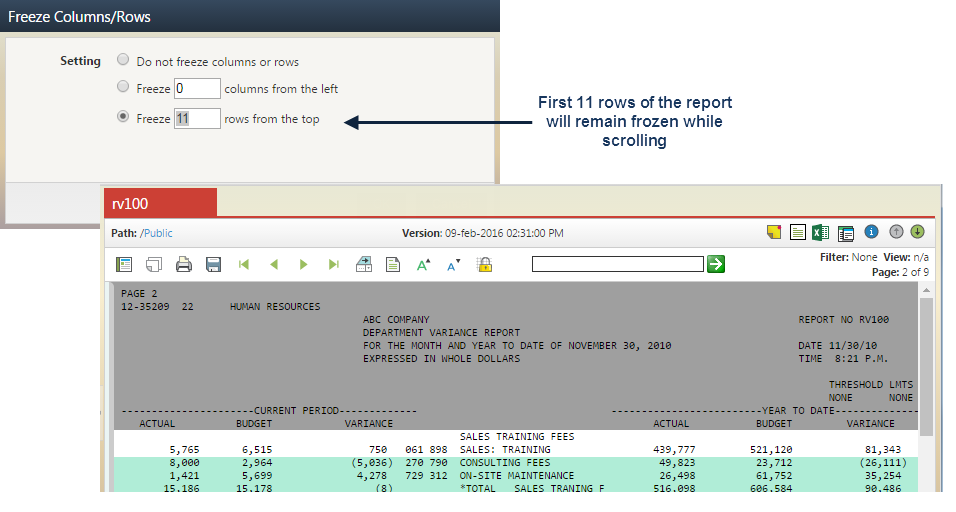Click the scroll up arrow of report

(926, 290)
